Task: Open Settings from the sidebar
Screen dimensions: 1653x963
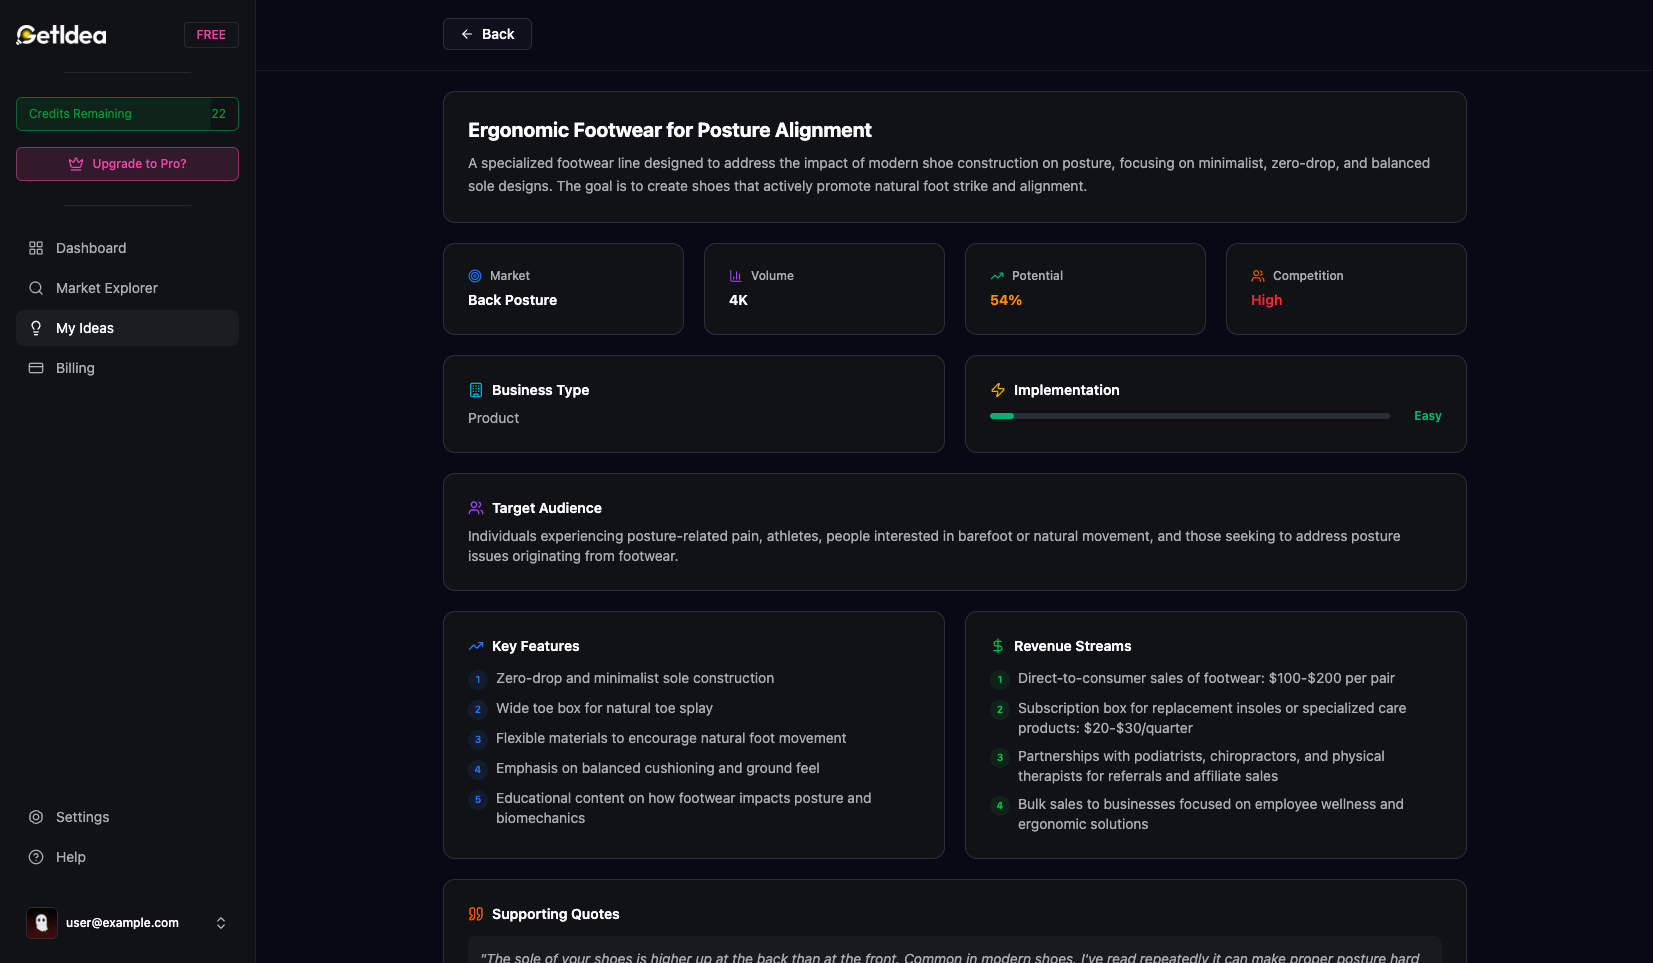Action: click(x=83, y=817)
